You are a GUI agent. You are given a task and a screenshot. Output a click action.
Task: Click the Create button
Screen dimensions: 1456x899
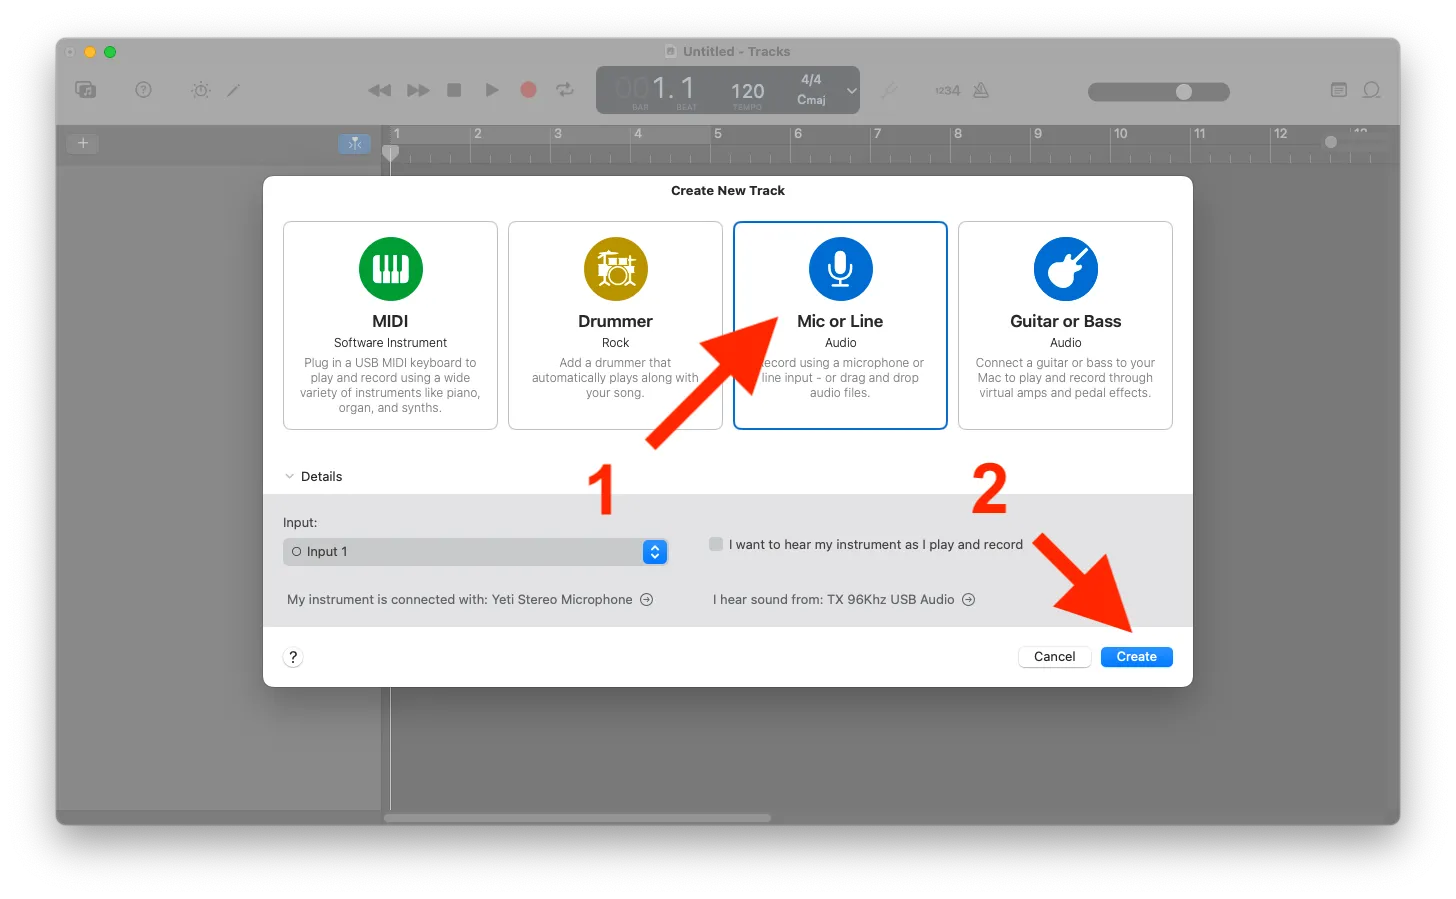pyautogui.click(x=1136, y=656)
